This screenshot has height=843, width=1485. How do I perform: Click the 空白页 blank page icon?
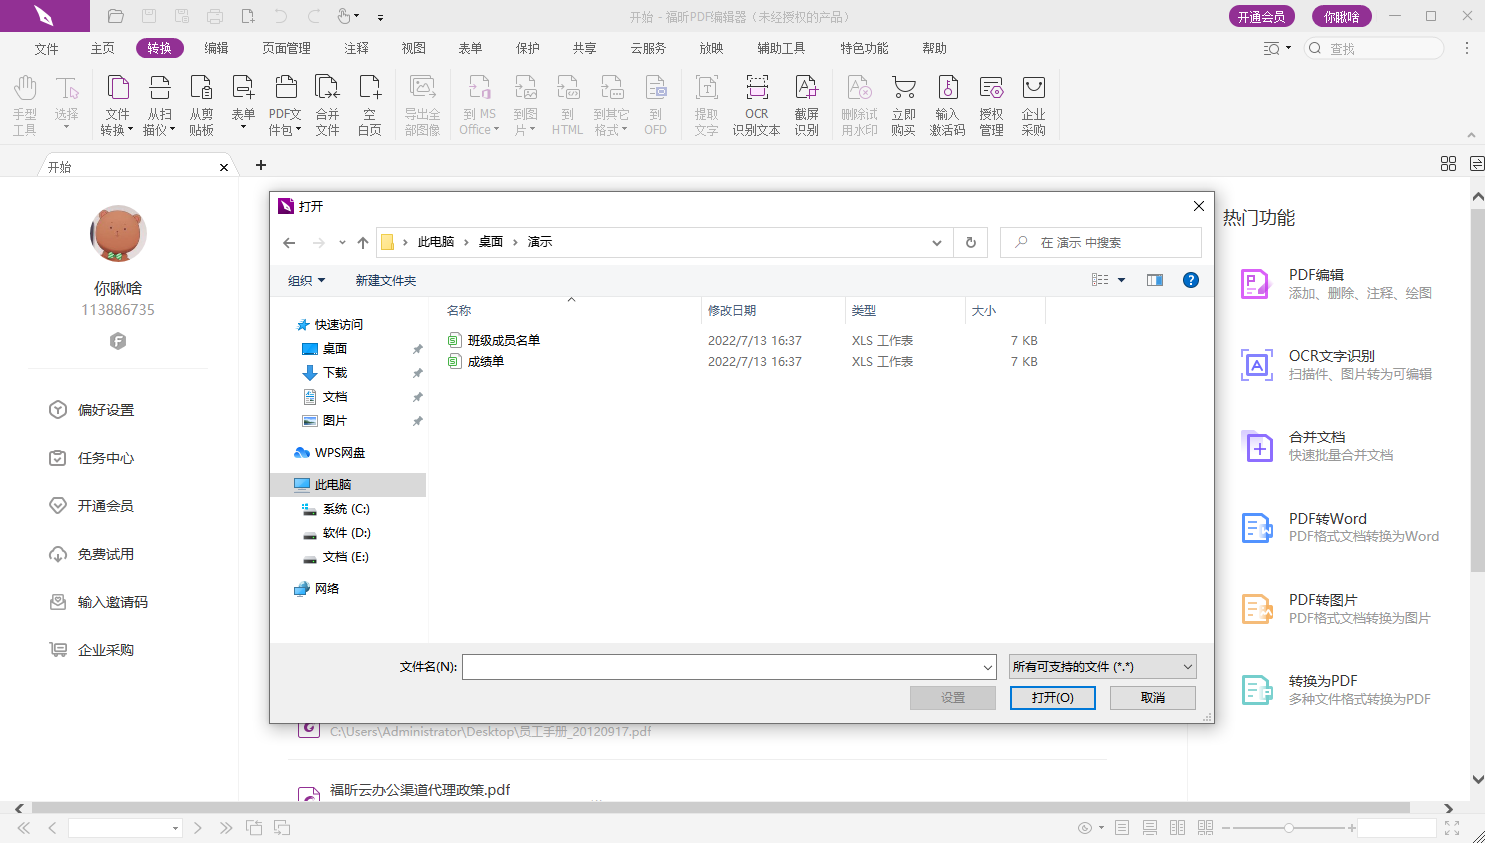(370, 104)
